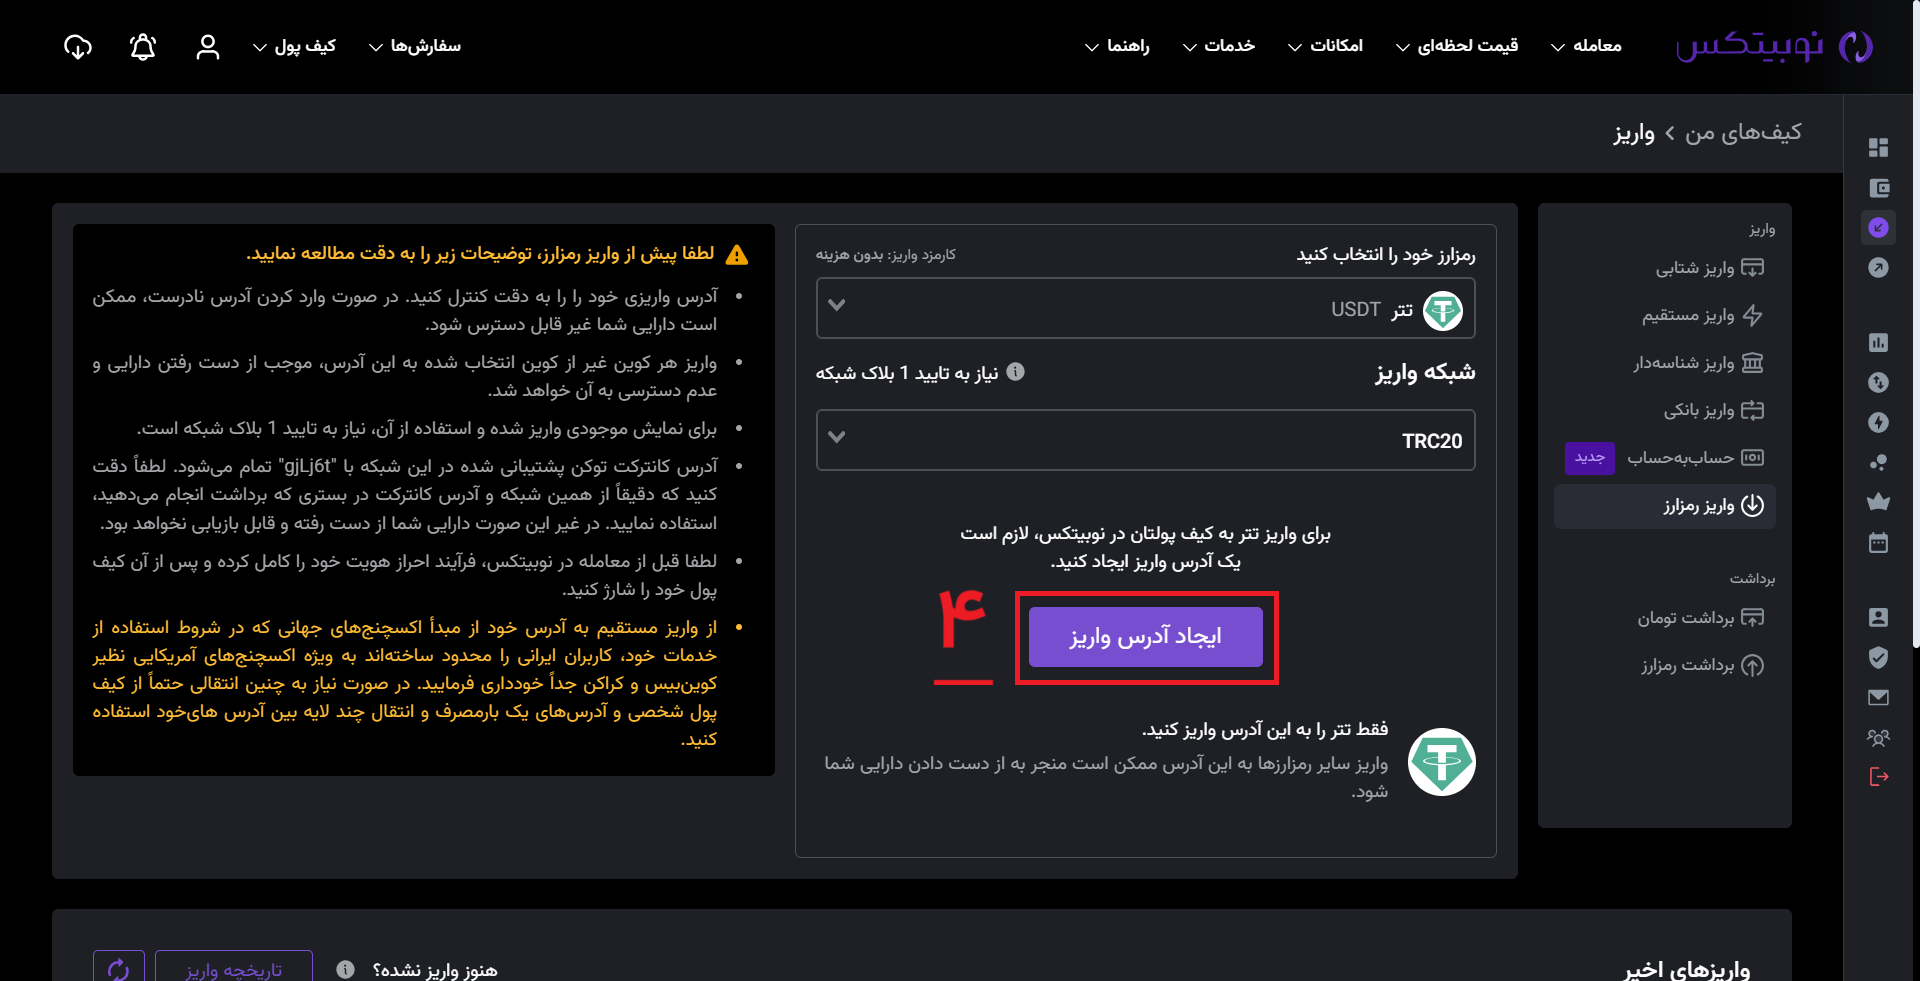1920x981 pixels.
Task: Click the info icon near network confirmation text
Action: coord(1015,372)
